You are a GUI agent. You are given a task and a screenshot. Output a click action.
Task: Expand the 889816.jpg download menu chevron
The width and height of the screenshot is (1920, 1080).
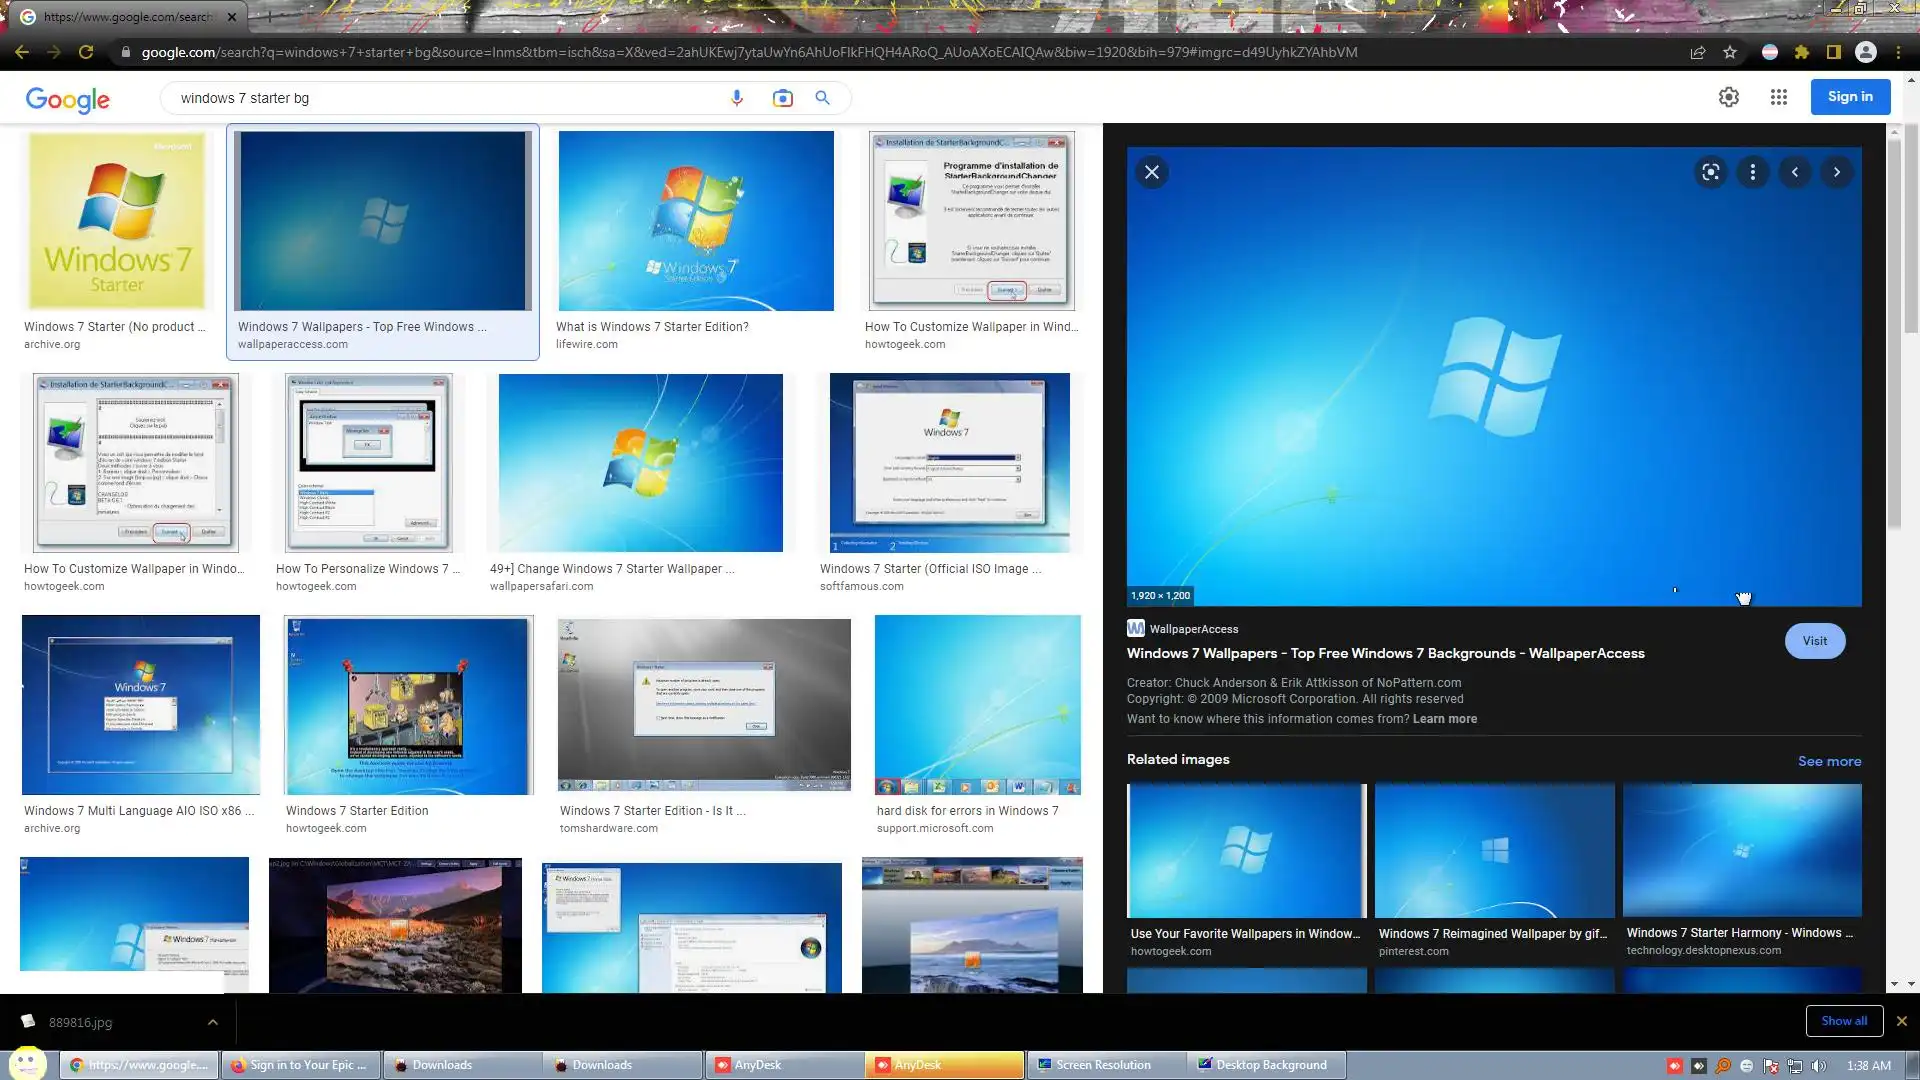point(212,1022)
